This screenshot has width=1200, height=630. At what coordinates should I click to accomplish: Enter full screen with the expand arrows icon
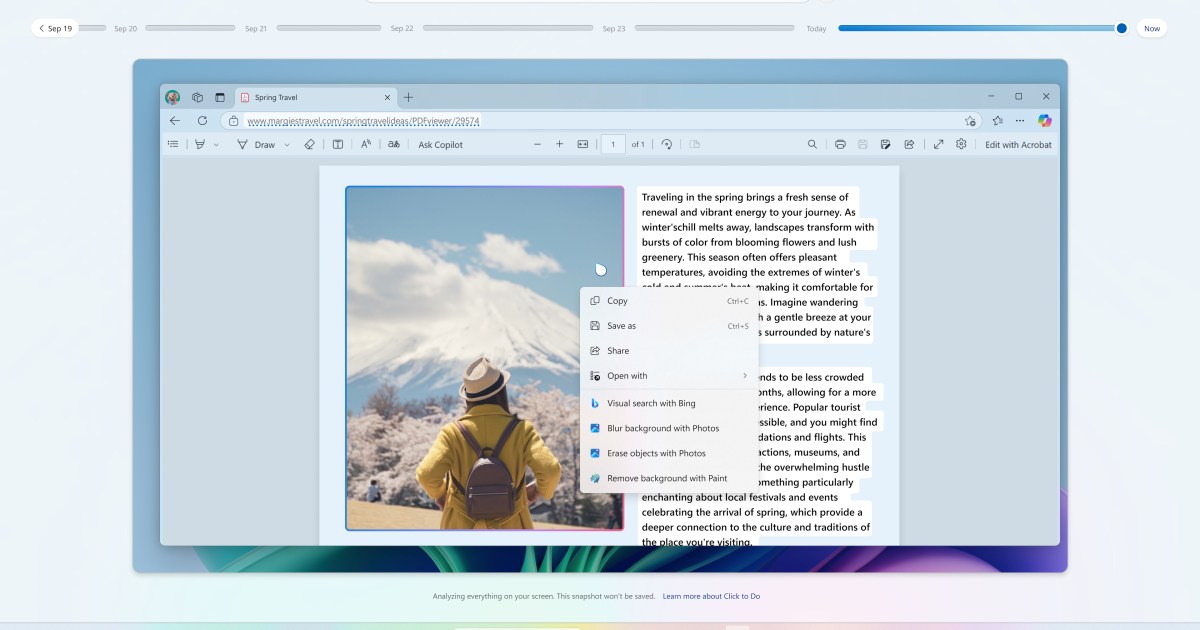938,145
